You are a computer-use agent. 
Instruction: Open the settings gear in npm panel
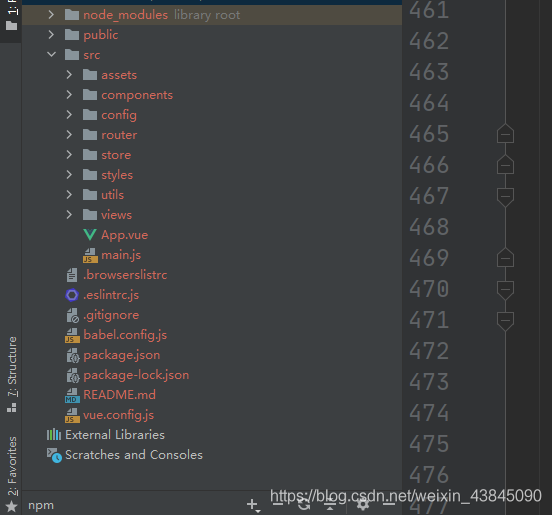pos(363,505)
